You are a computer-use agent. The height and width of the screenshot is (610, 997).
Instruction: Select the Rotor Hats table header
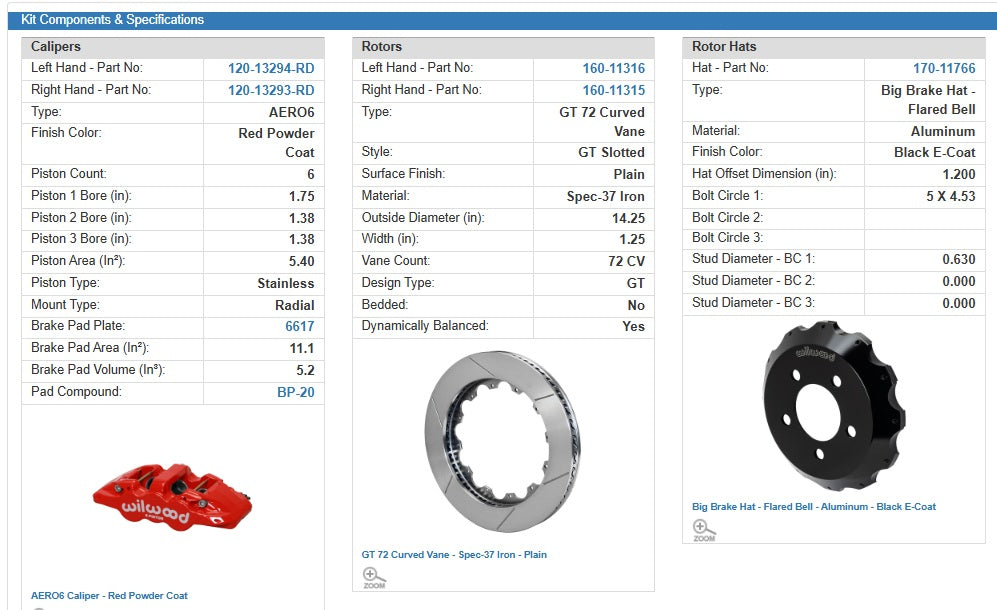click(724, 47)
